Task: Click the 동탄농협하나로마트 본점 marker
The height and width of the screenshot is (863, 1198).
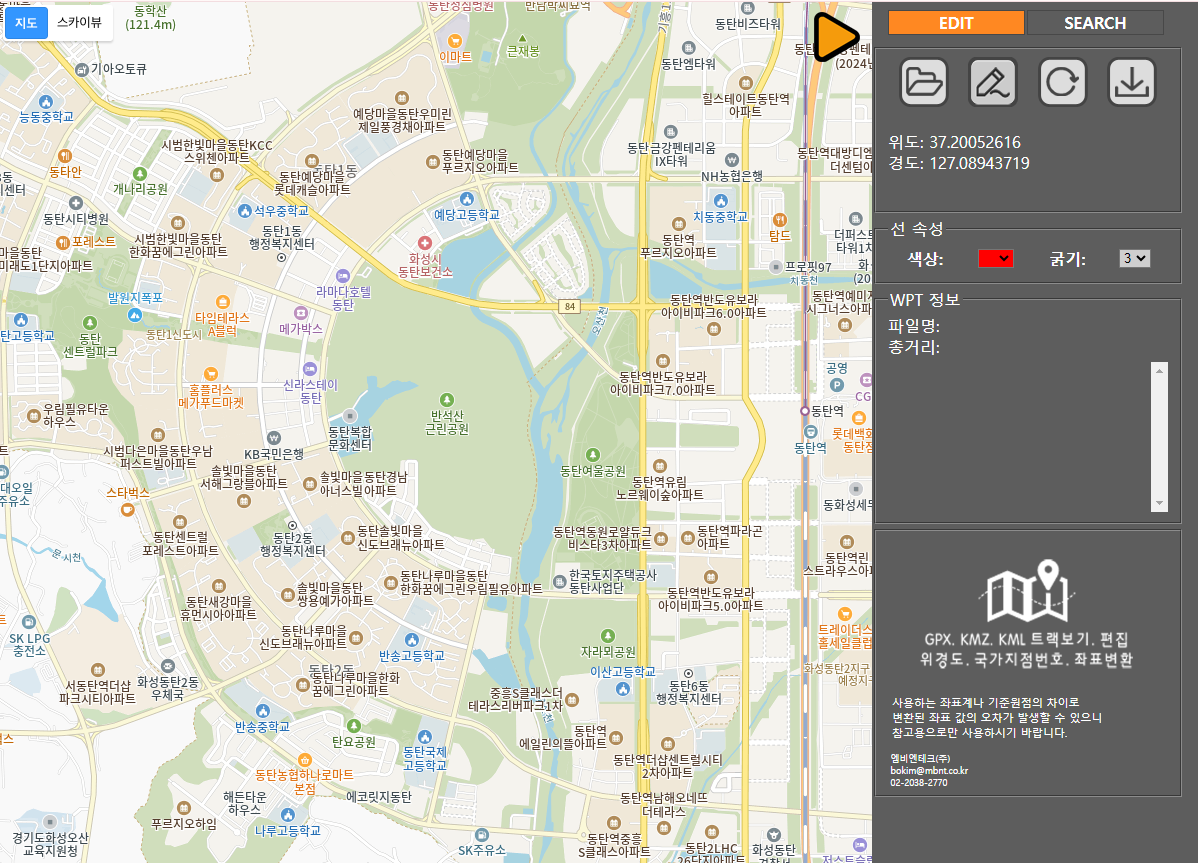Action: tap(305, 760)
